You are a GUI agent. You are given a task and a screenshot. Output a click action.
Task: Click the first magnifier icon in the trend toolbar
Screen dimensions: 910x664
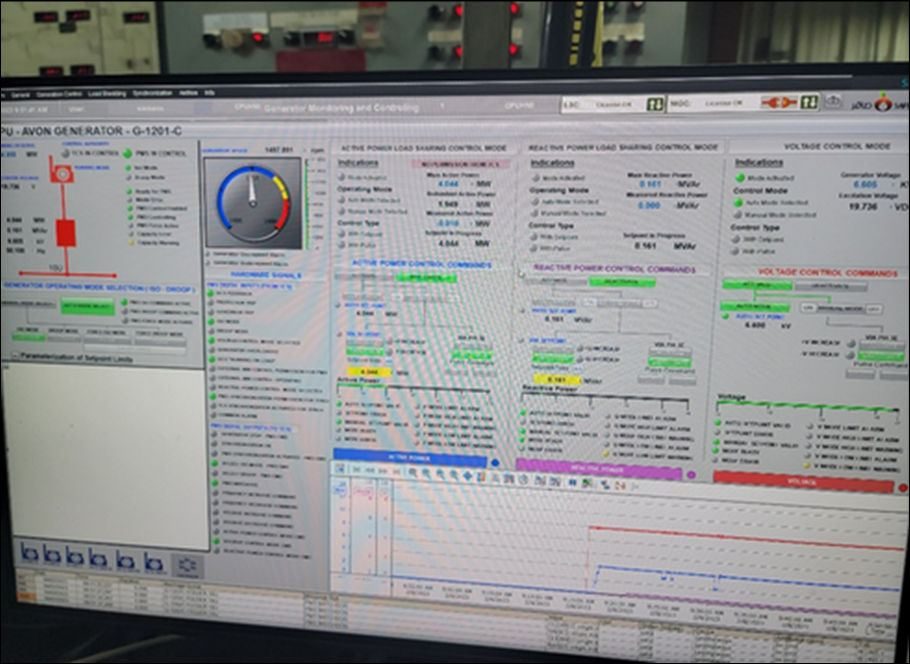pos(414,474)
